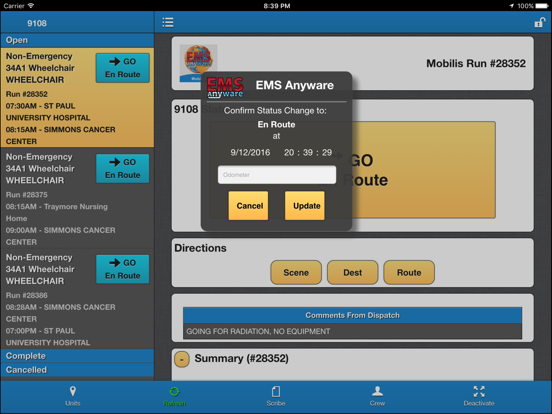Viewport: 552px width, 414px height.
Task: Collapse the Summary (#28352) section
Action: [x=182, y=359]
